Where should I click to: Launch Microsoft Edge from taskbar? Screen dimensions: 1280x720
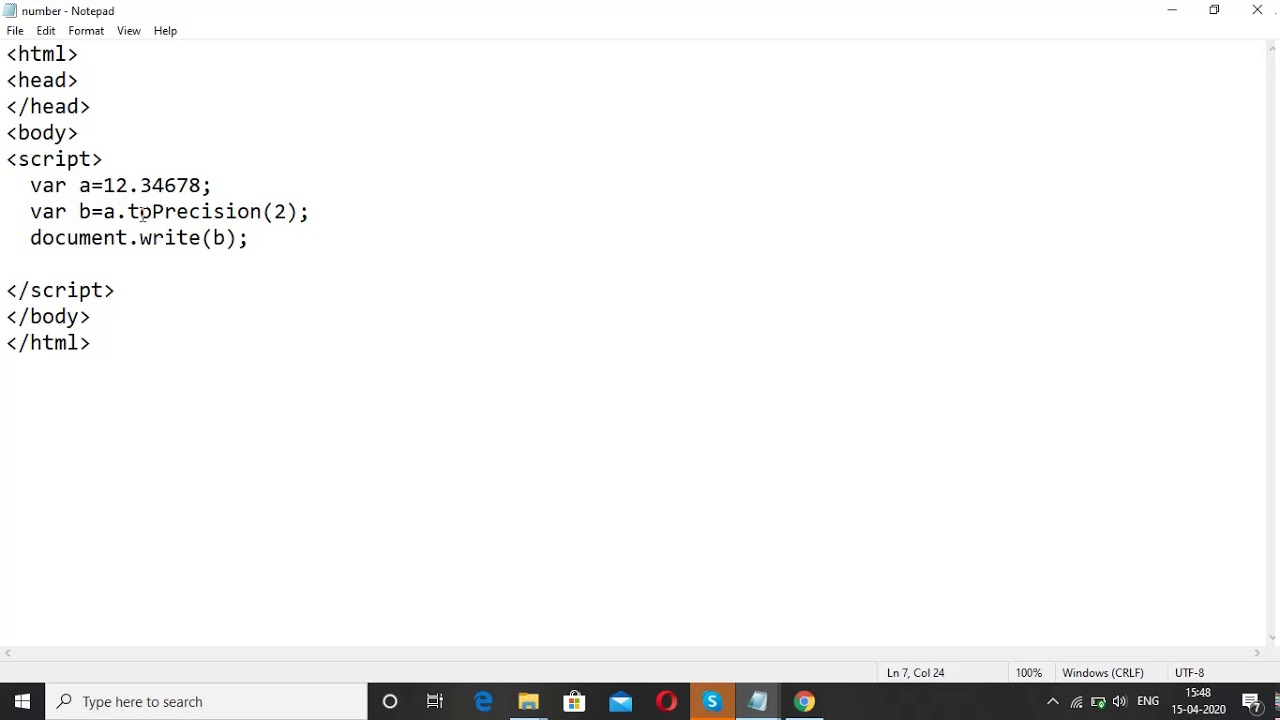pyautogui.click(x=483, y=702)
